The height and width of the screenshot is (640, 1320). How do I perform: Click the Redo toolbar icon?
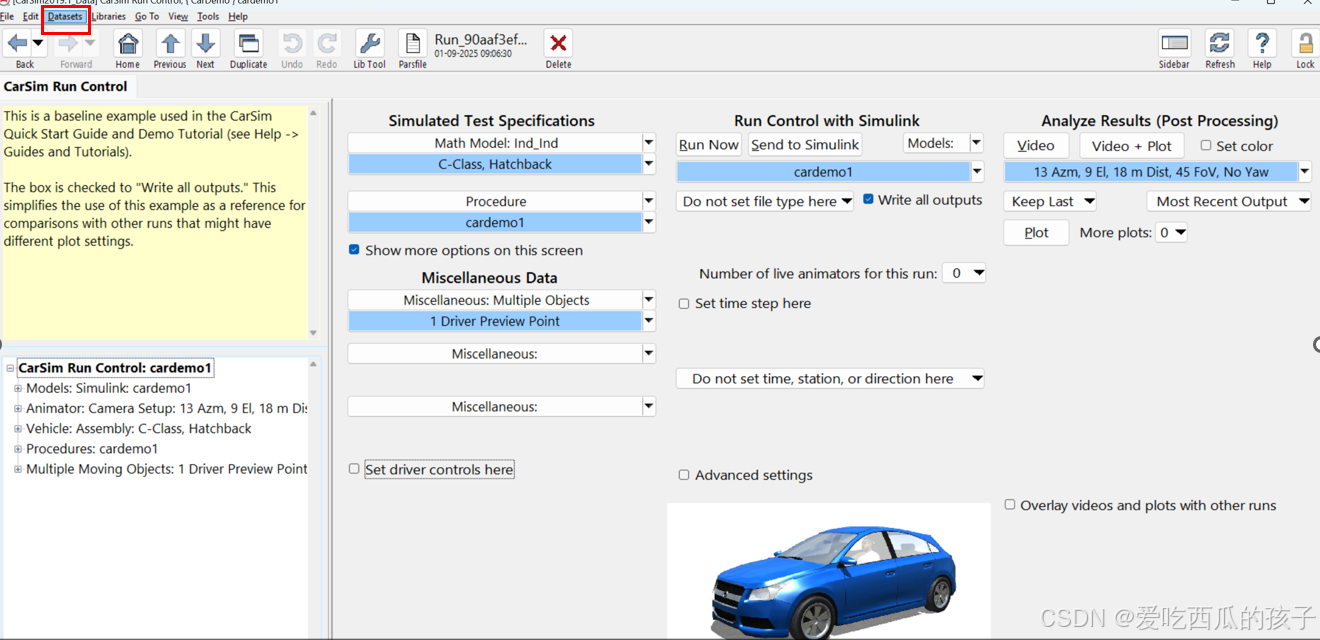point(327,44)
